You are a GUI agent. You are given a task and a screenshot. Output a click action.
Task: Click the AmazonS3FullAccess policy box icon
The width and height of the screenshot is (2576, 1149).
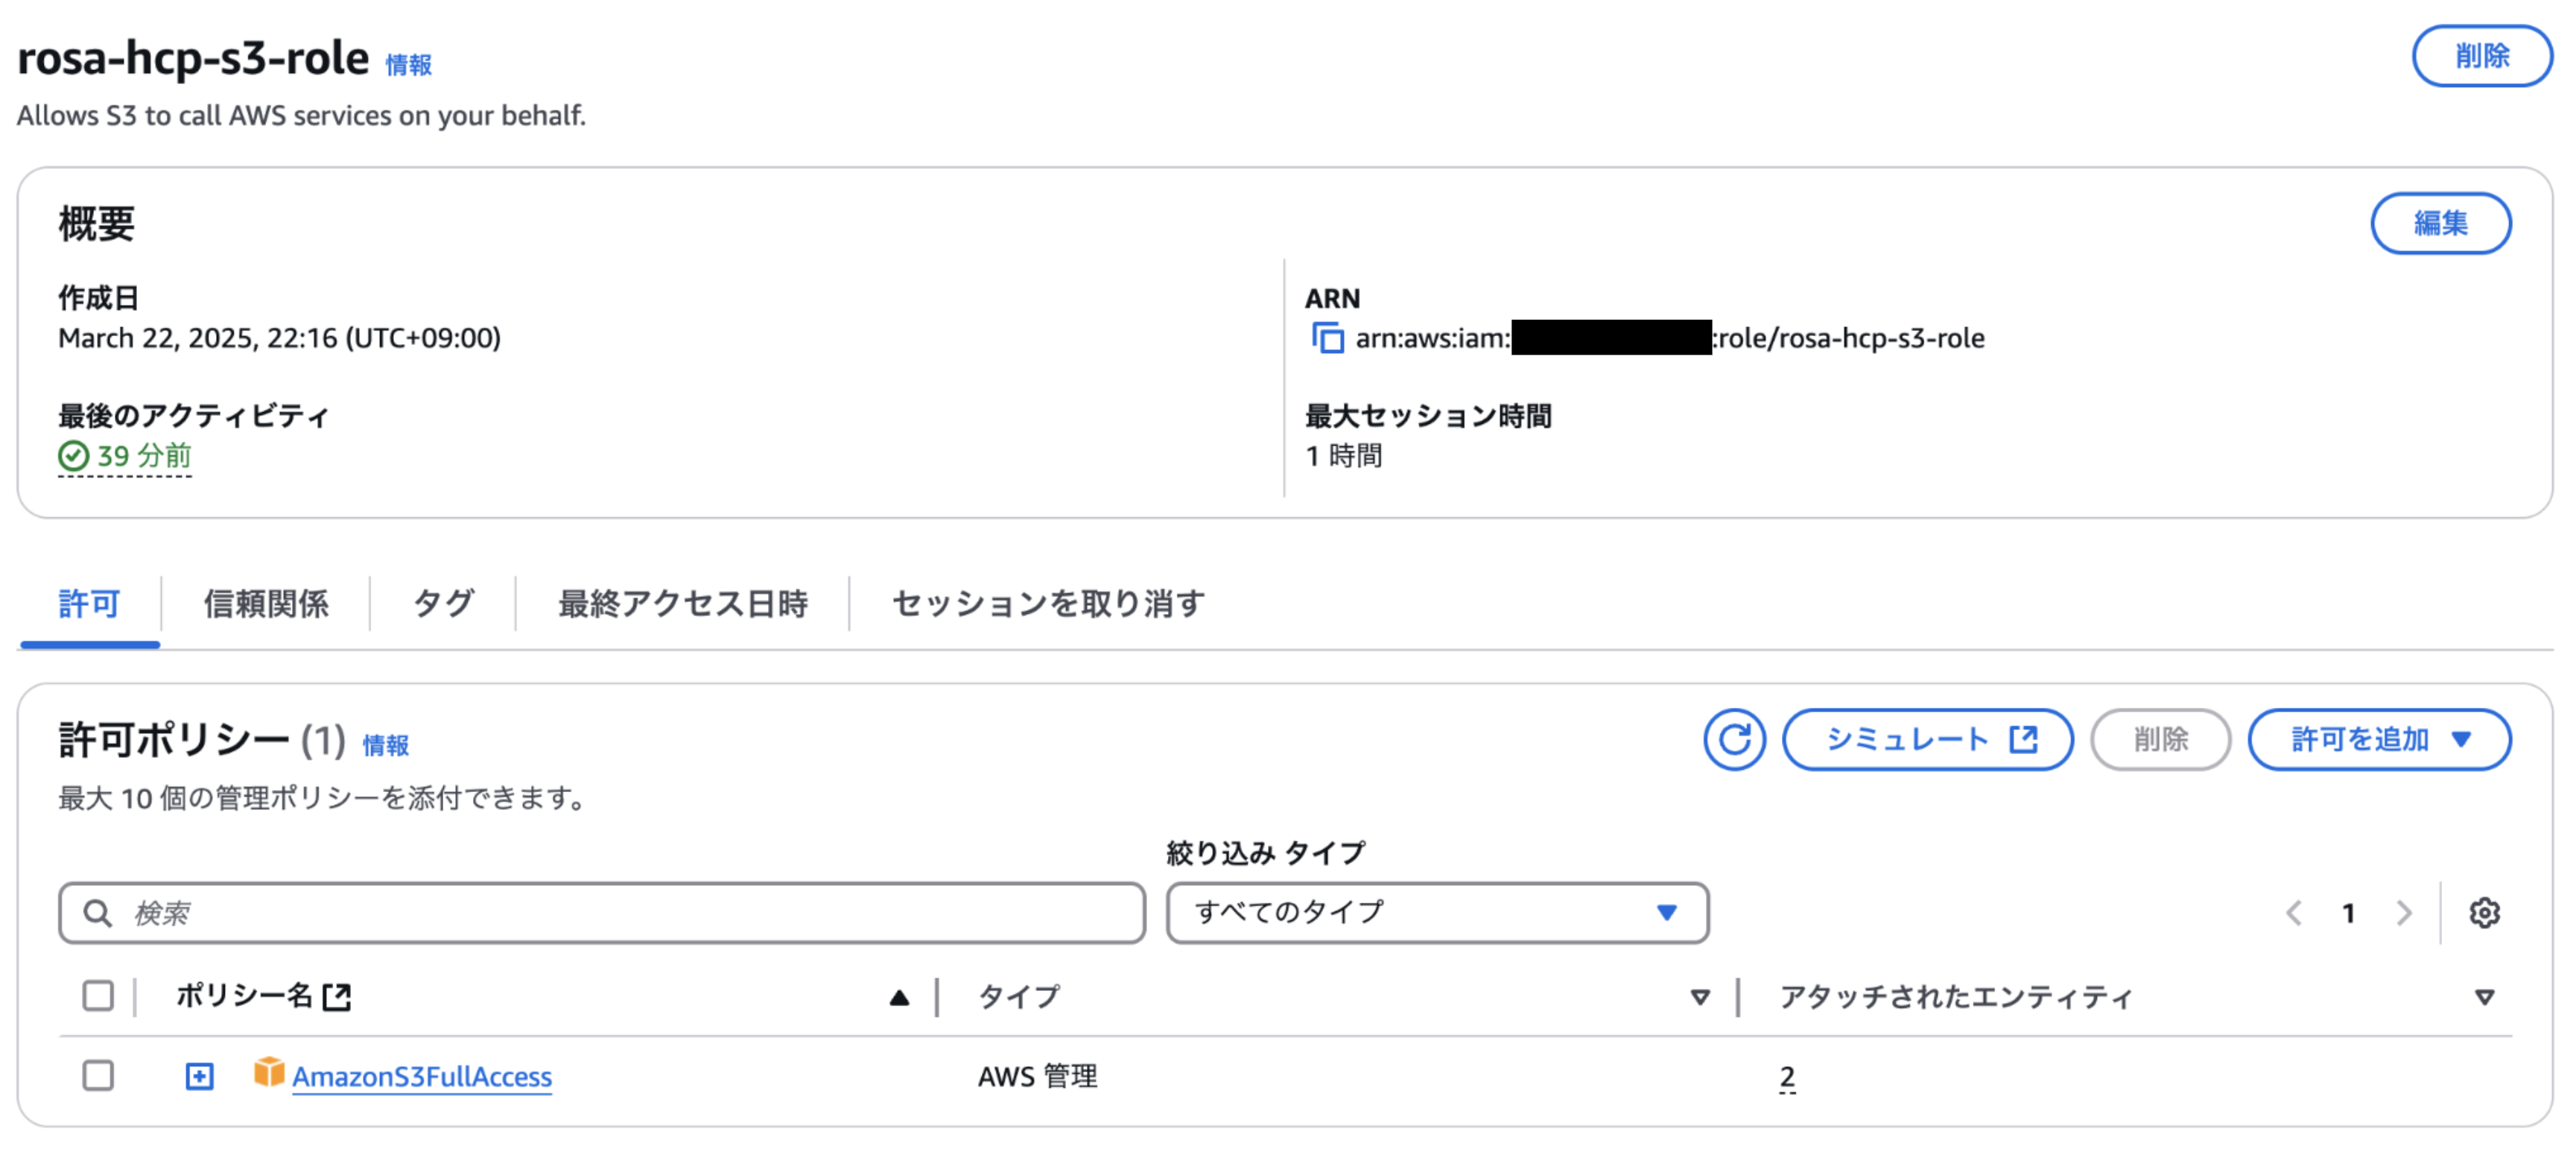click(268, 1073)
